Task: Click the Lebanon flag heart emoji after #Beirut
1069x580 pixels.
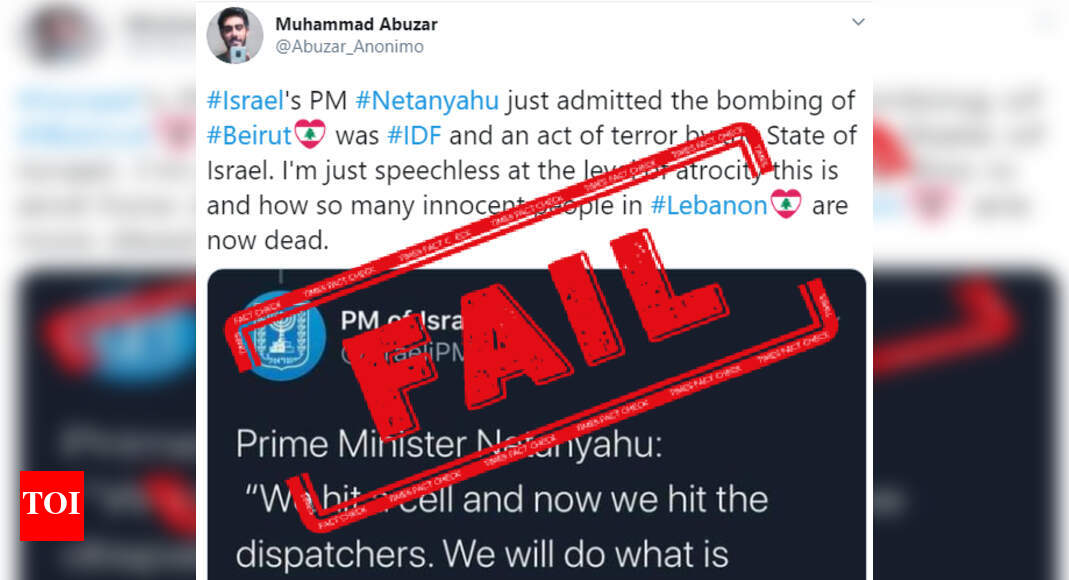Action: click(x=310, y=134)
